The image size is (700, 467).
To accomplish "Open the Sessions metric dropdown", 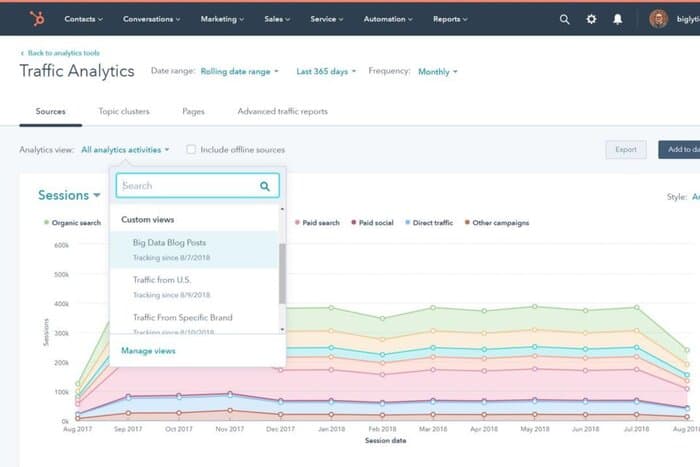I will click(69, 195).
